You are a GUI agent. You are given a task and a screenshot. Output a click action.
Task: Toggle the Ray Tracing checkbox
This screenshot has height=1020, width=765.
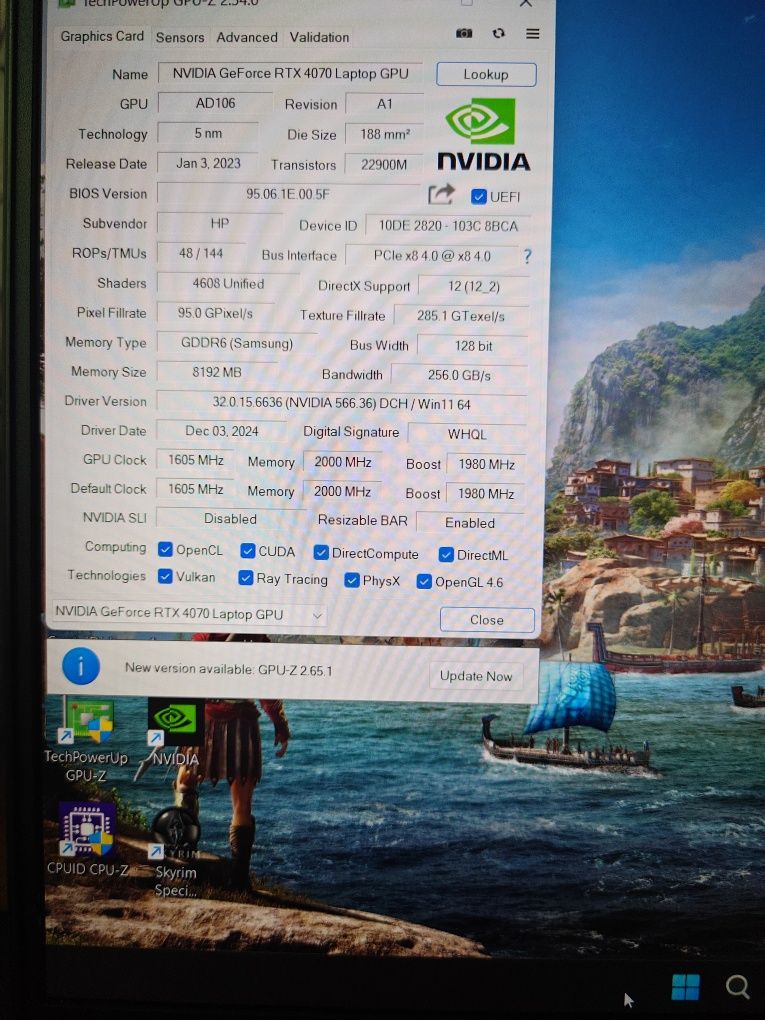[245, 578]
